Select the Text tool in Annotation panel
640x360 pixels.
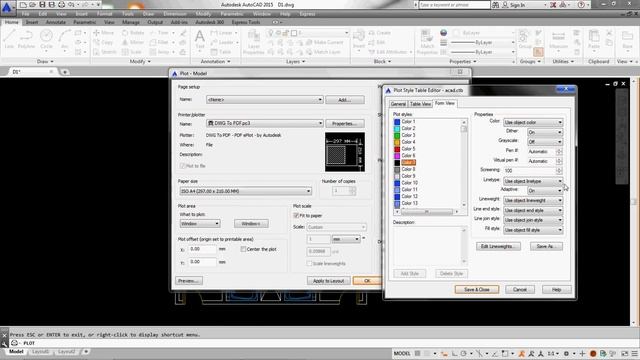click(x=200, y=39)
